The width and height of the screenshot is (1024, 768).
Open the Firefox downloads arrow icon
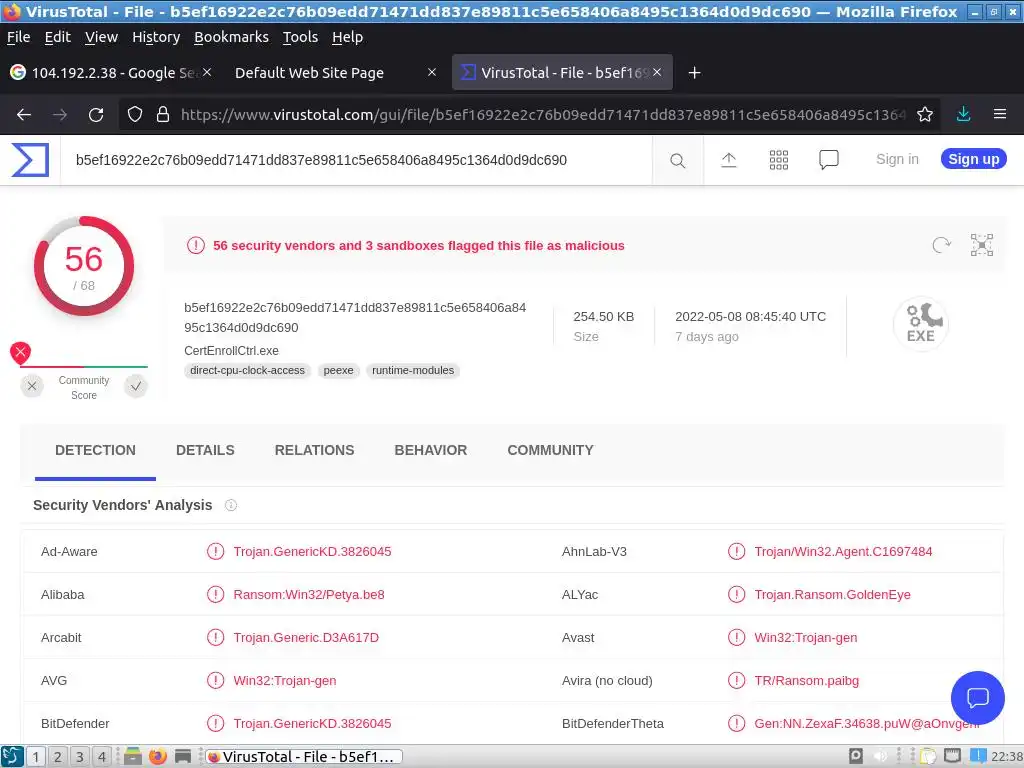click(963, 114)
